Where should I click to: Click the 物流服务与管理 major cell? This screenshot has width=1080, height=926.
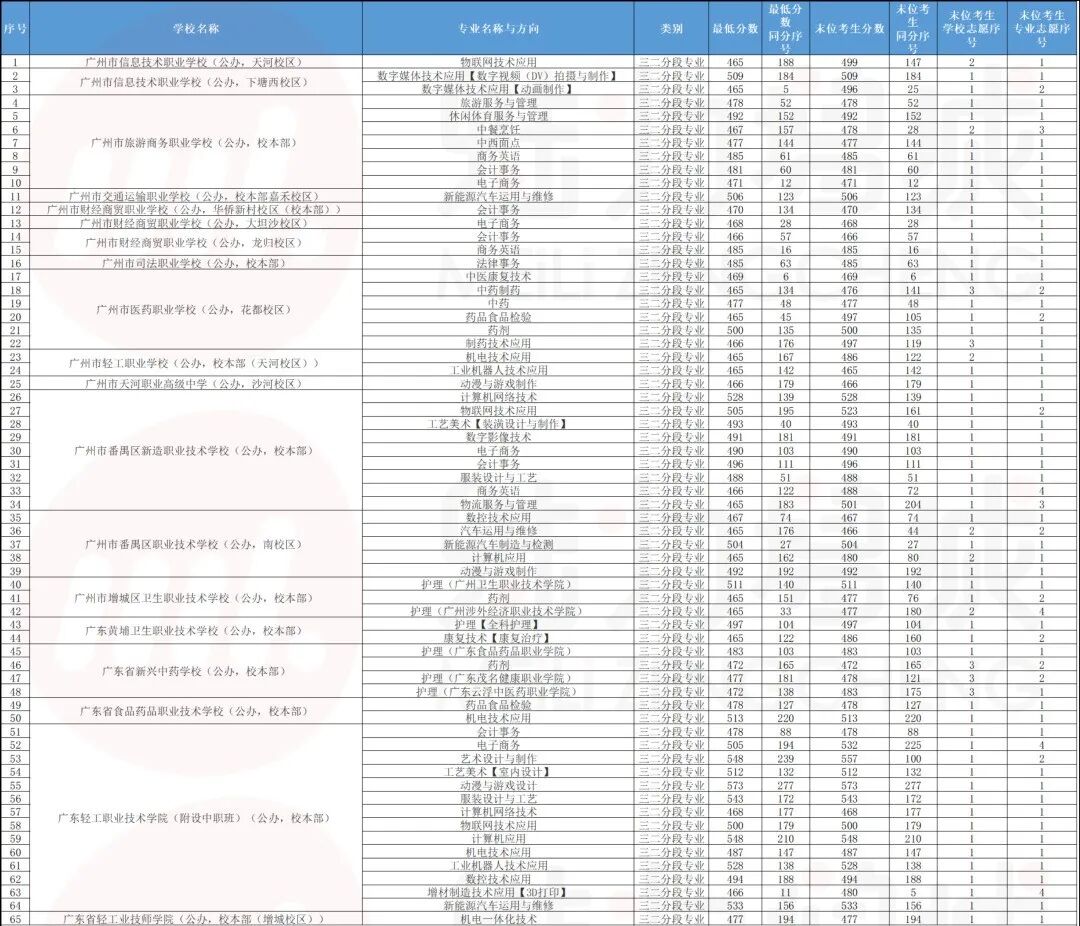(x=499, y=504)
